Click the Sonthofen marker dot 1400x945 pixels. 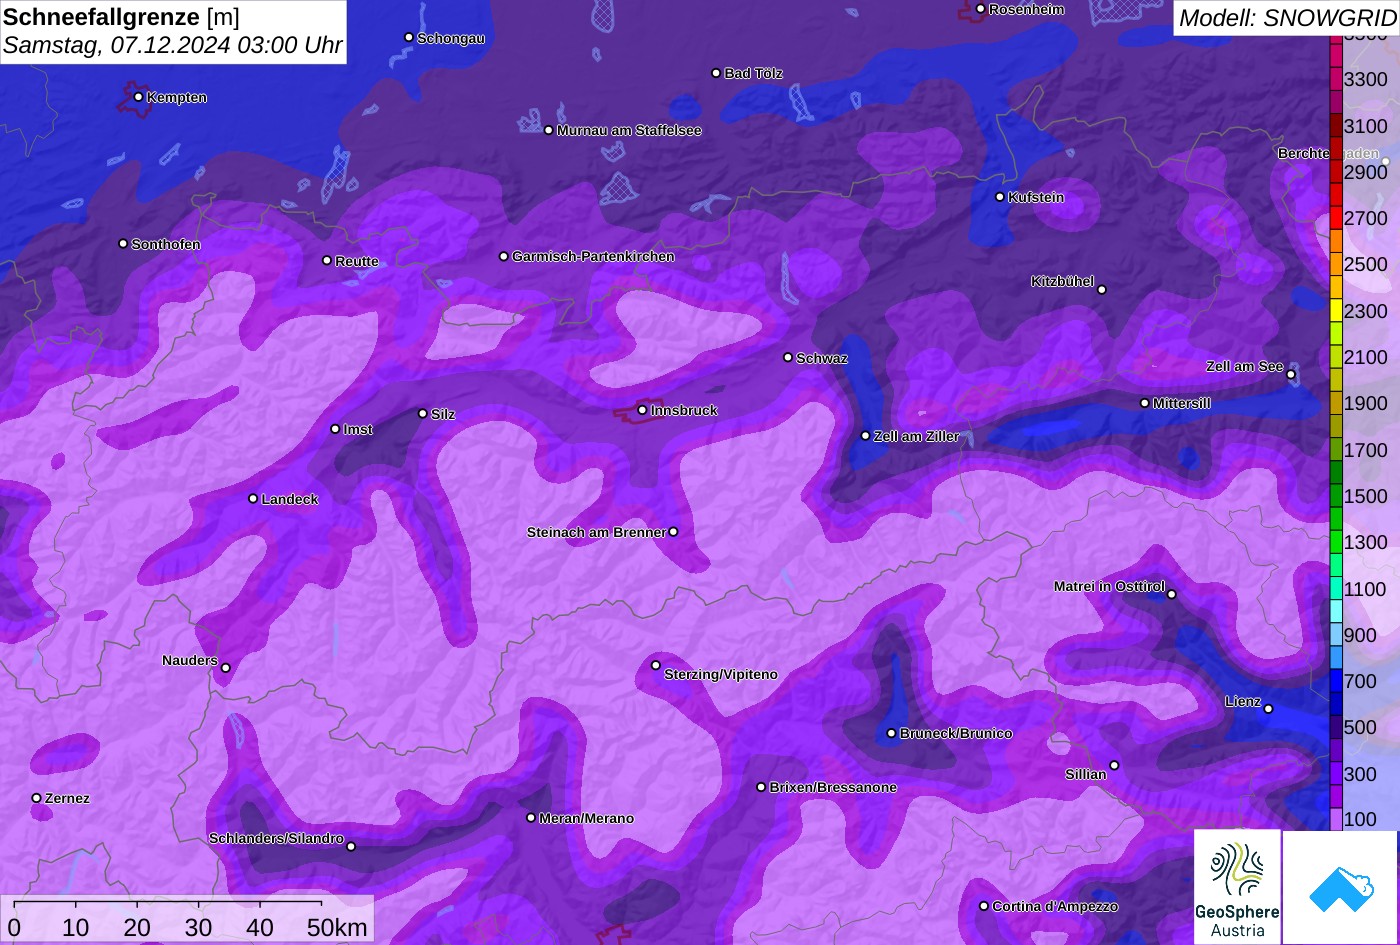[123, 243]
